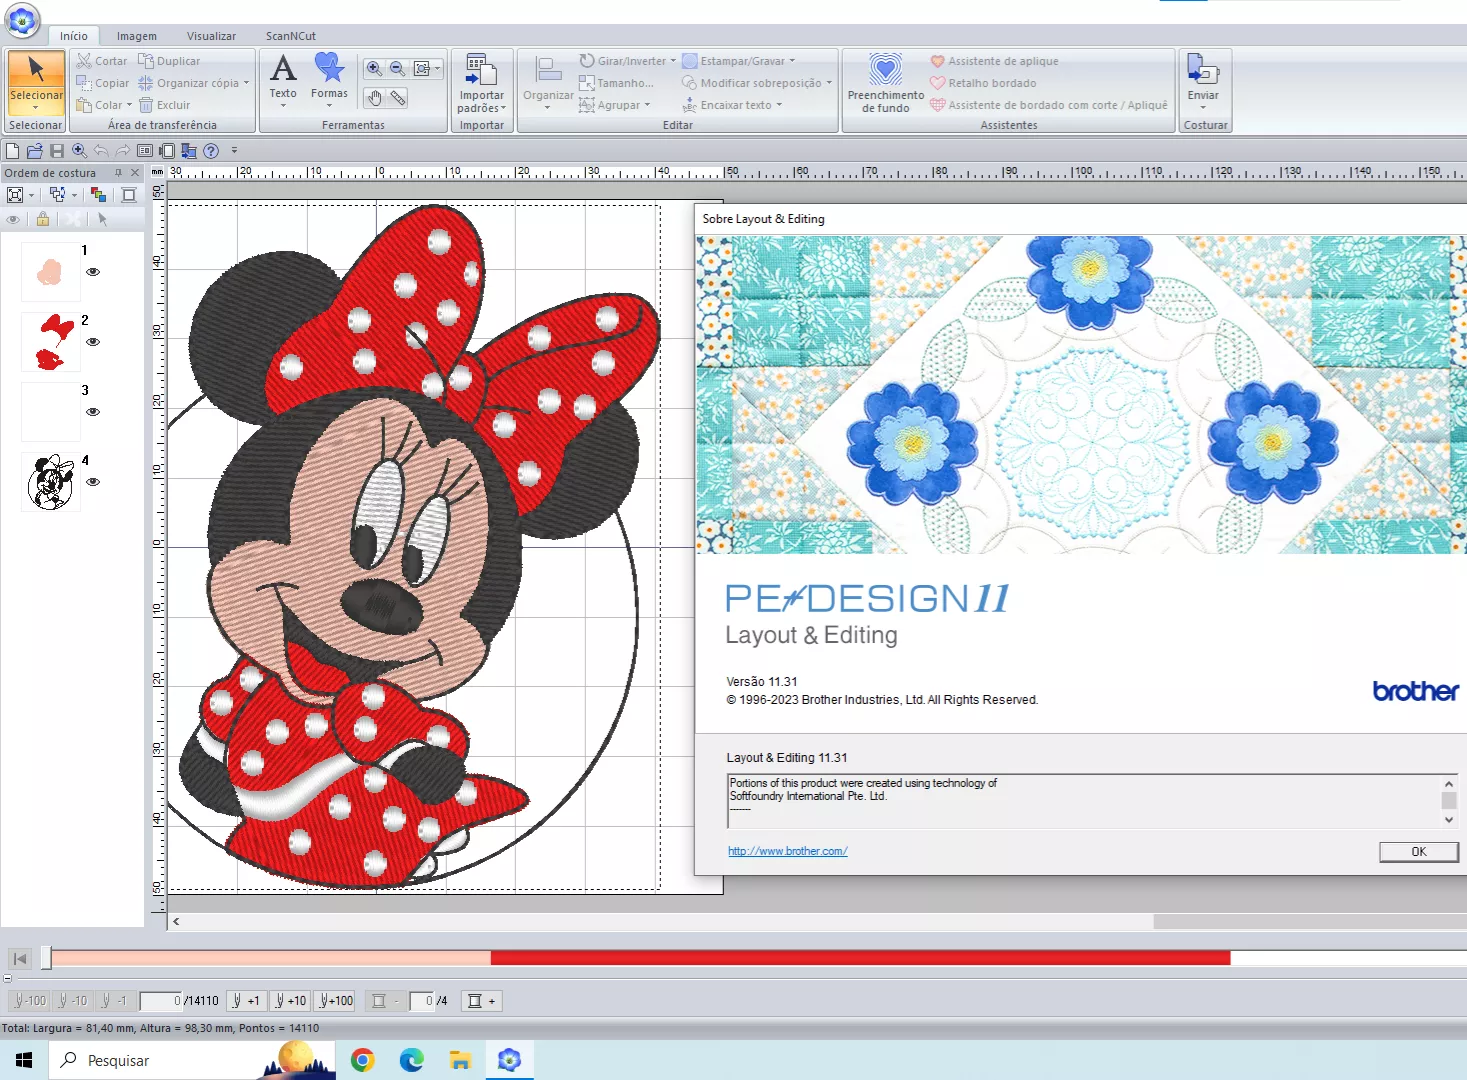Expand the zoom region dropdown arrow
This screenshot has height=1080, width=1467.
pyautogui.click(x=438, y=69)
